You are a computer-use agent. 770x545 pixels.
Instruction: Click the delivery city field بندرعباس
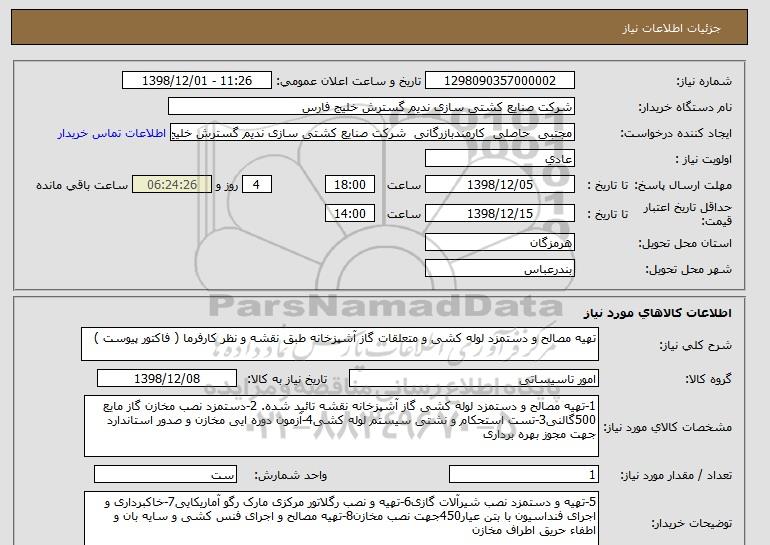click(x=500, y=269)
